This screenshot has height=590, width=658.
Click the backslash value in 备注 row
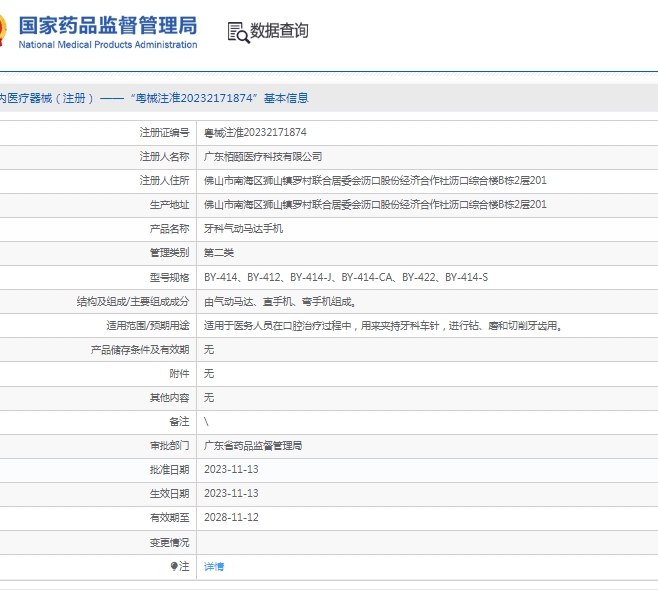[x=206, y=422]
